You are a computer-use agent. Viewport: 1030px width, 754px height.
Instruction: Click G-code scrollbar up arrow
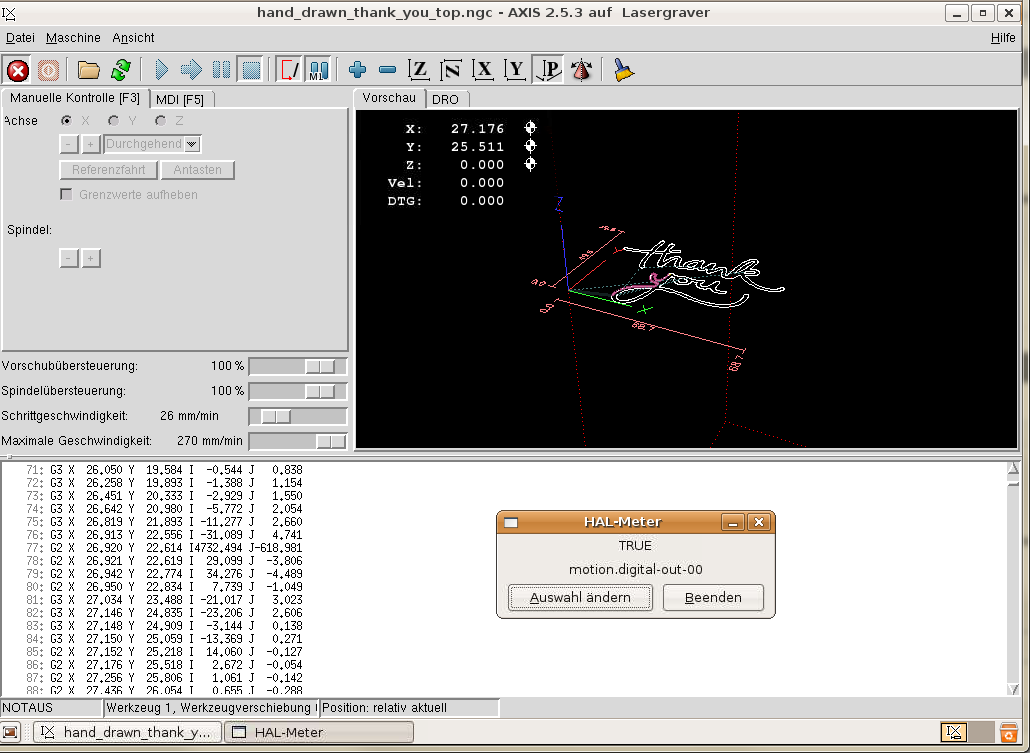1014,468
